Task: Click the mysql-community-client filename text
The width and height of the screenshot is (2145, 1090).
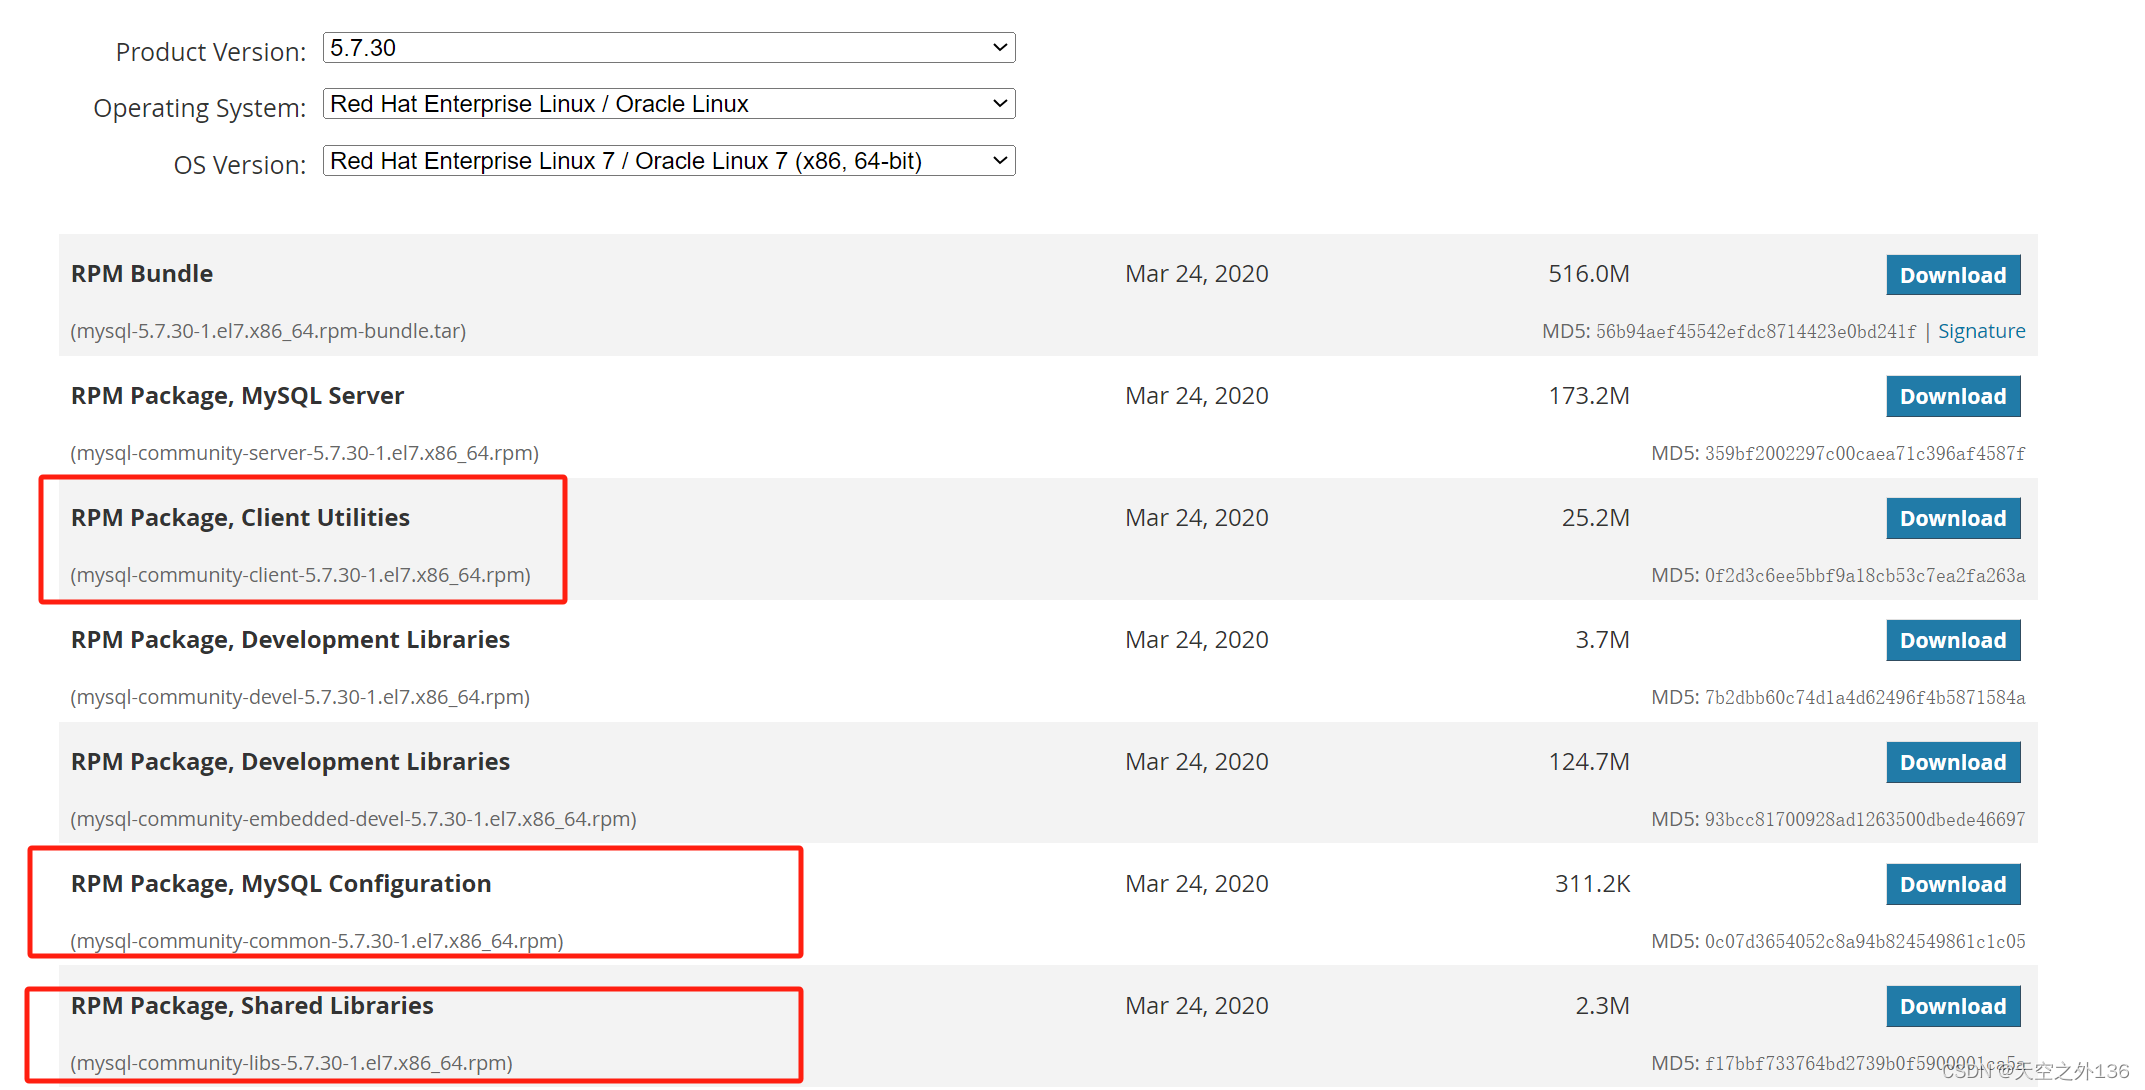Action: (x=300, y=575)
